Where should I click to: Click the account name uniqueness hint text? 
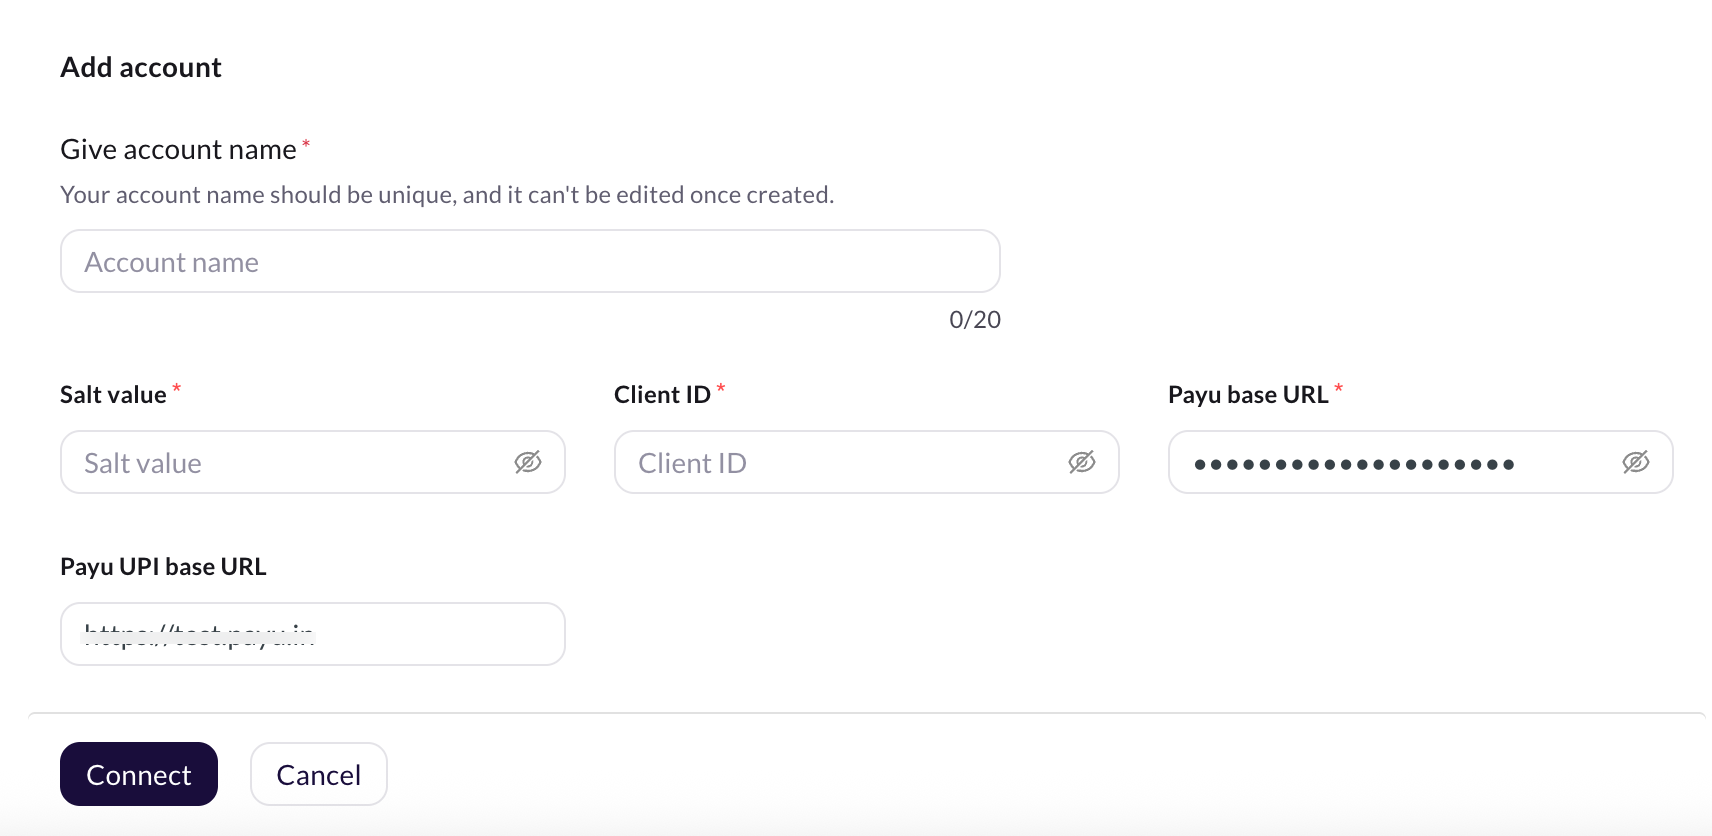(447, 195)
